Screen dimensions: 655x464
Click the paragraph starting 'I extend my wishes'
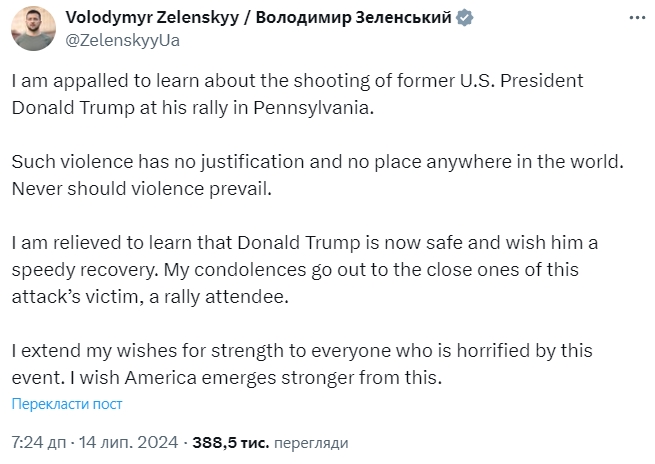302,364
